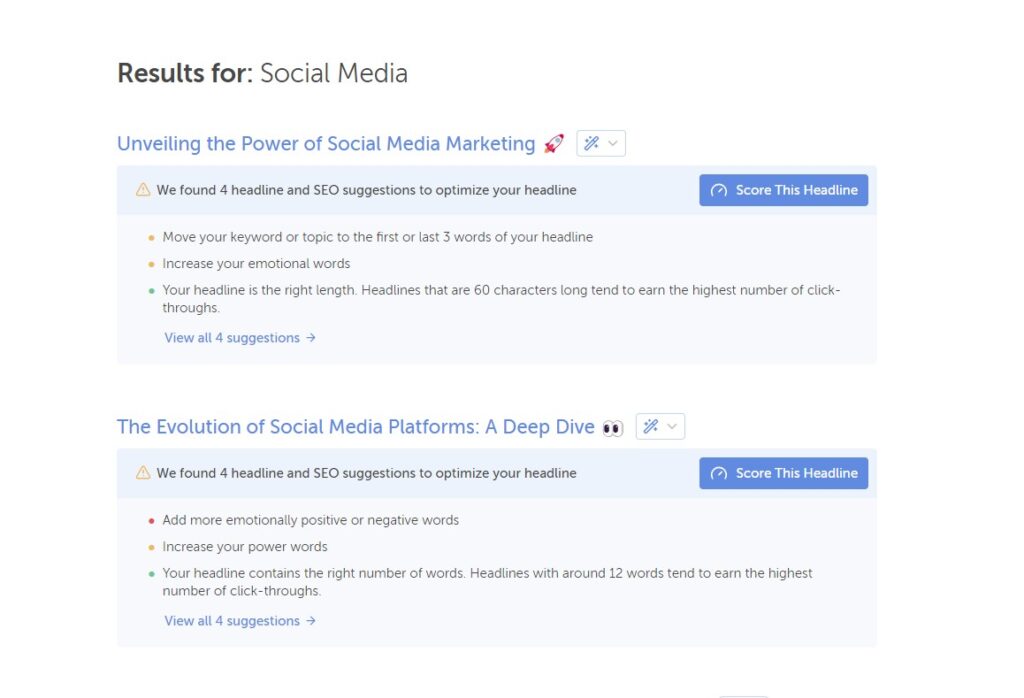1024x698 pixels.
Task: Open View all 4 suggestions under first headline
Action: pos(240,338)
